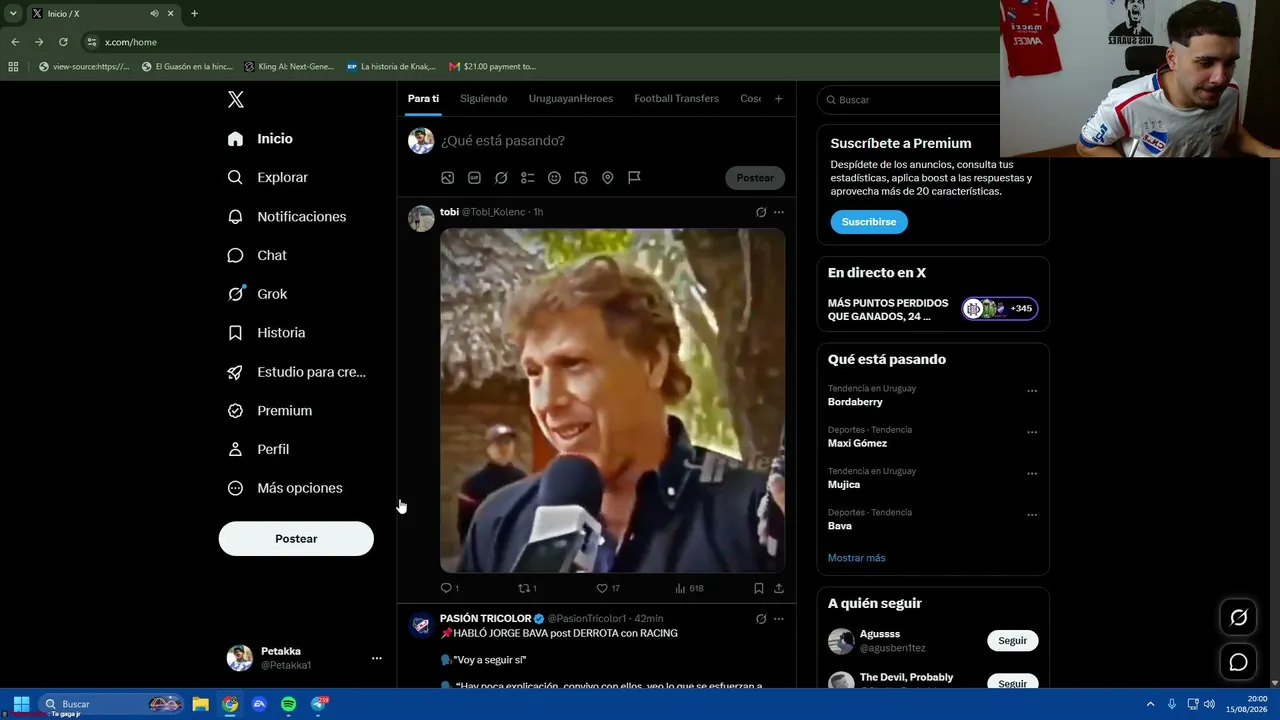Ask Grok about tobi's post
The width and height of the screenshot is (1280, 720).
pyautogui.click(x=761, y=212)
